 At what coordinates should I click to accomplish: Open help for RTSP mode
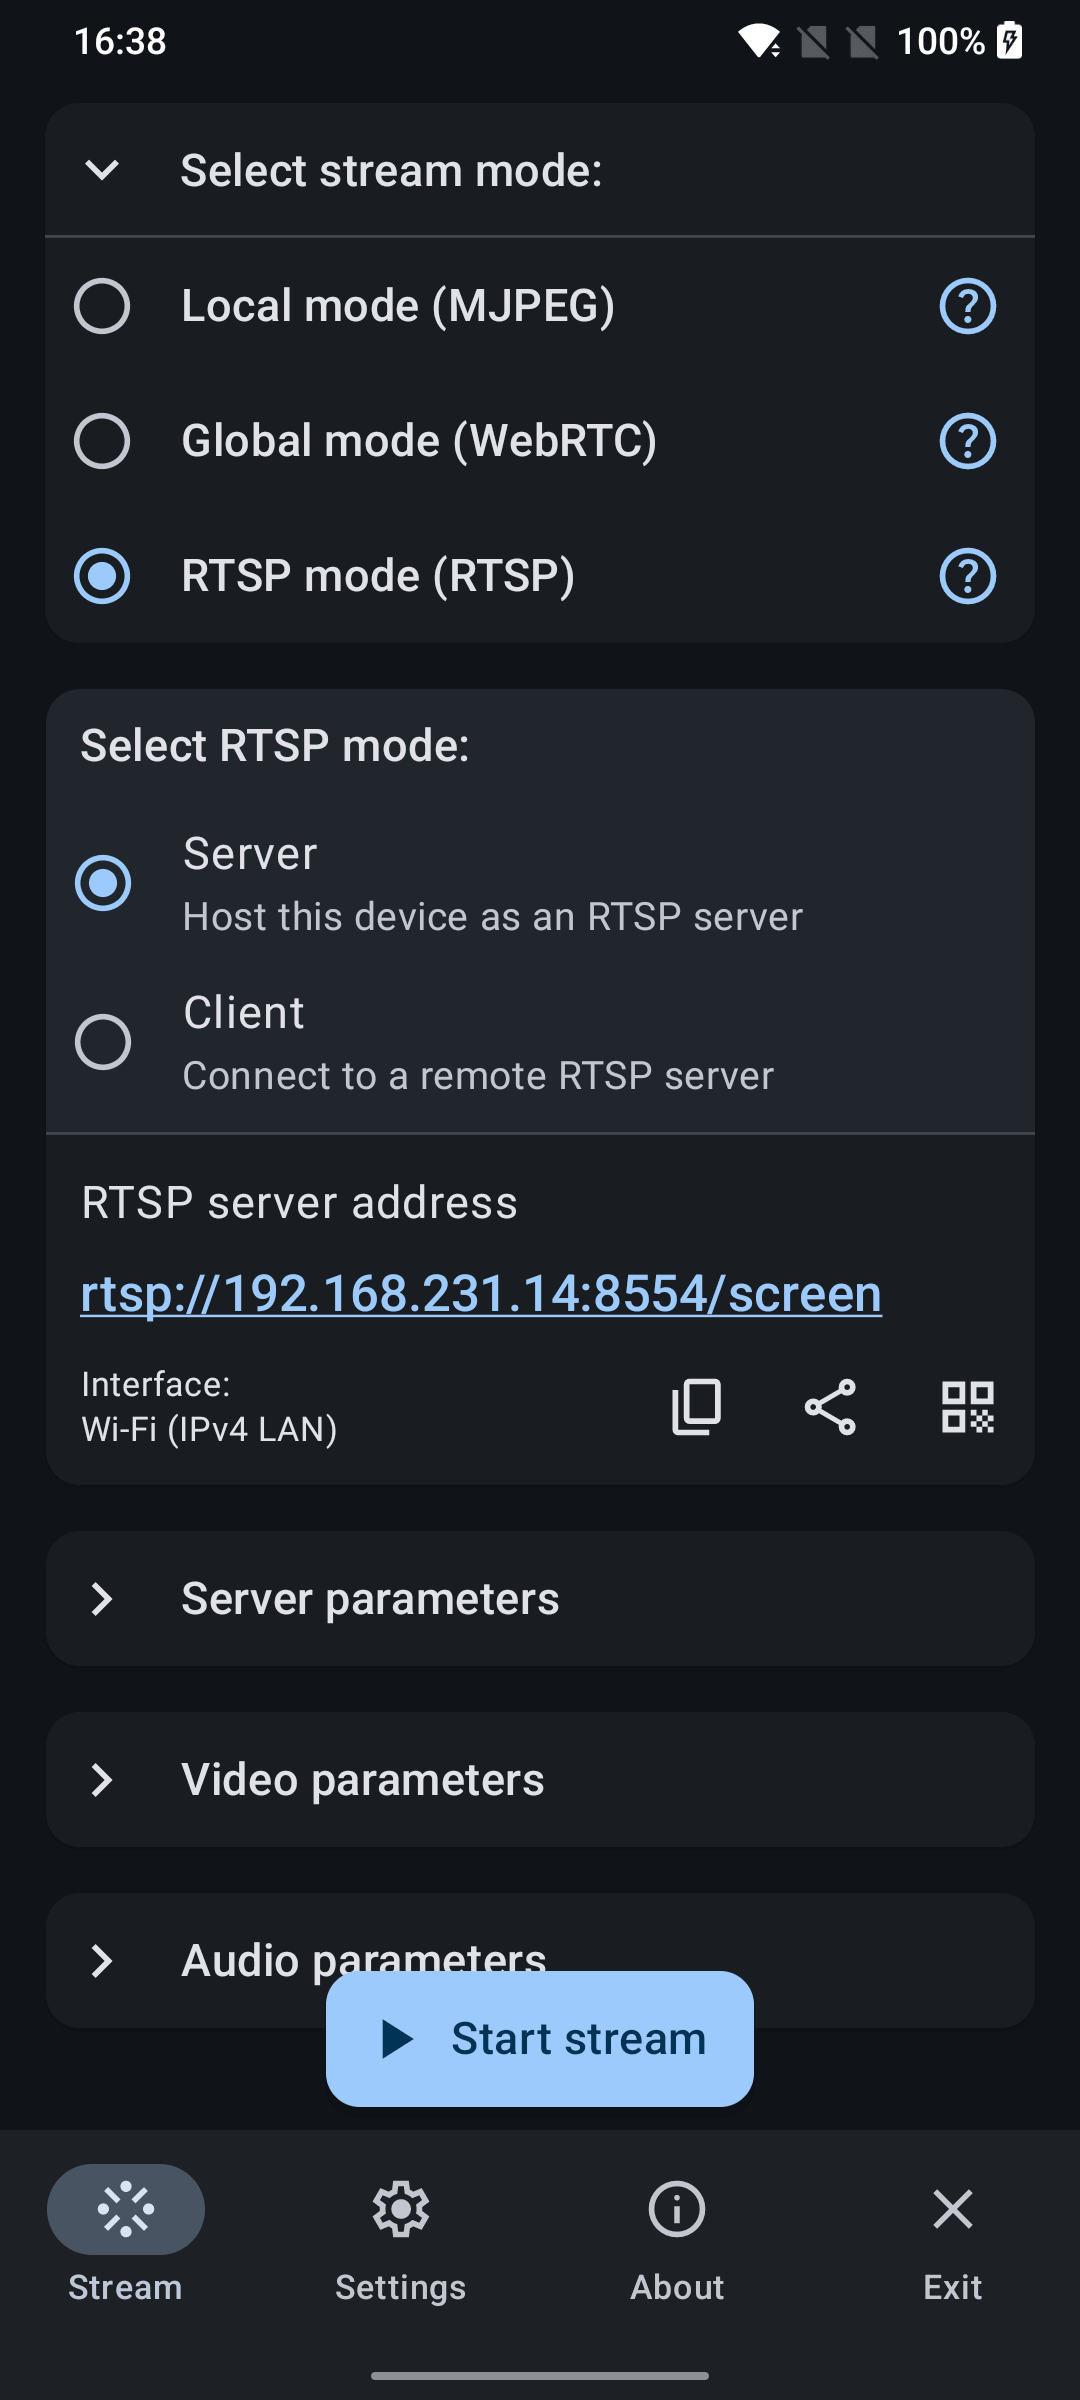(967, 576)
